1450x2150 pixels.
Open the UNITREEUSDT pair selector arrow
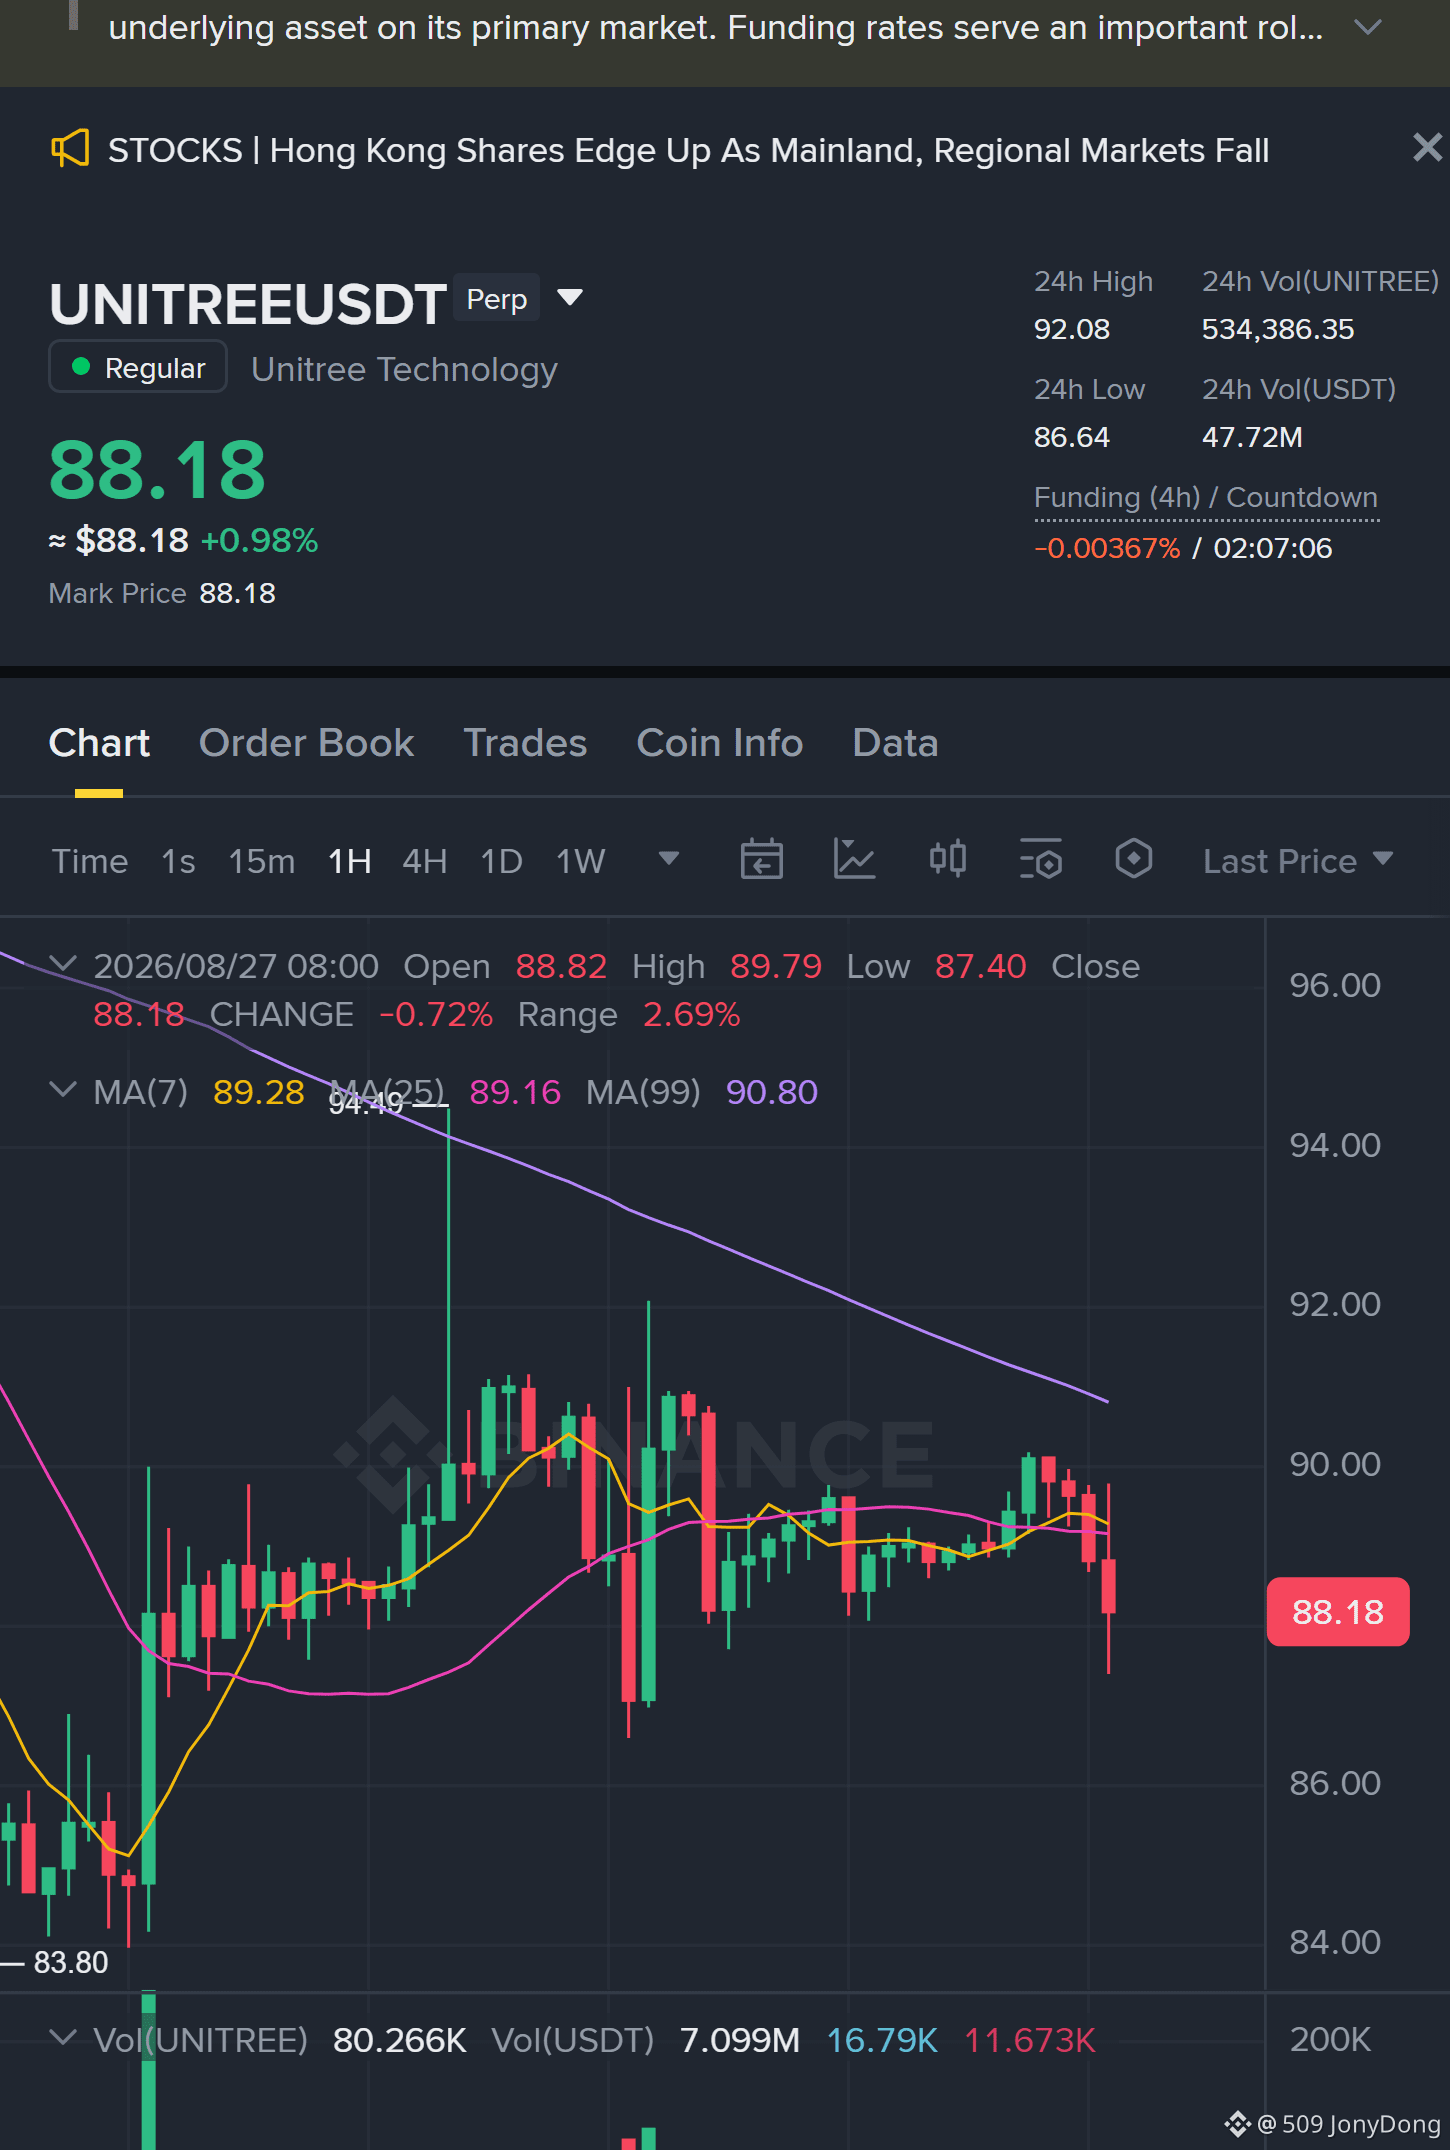(570, 297)
